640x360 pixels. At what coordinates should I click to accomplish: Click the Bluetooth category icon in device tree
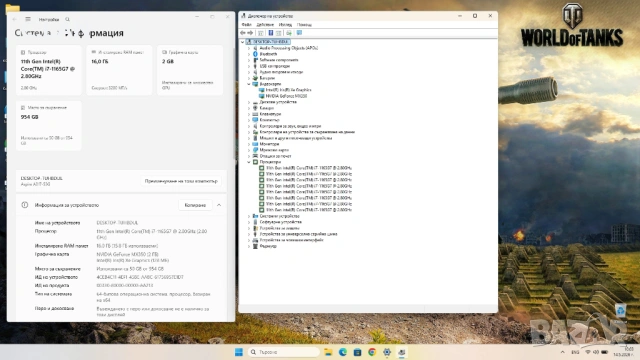pos(256,54)
